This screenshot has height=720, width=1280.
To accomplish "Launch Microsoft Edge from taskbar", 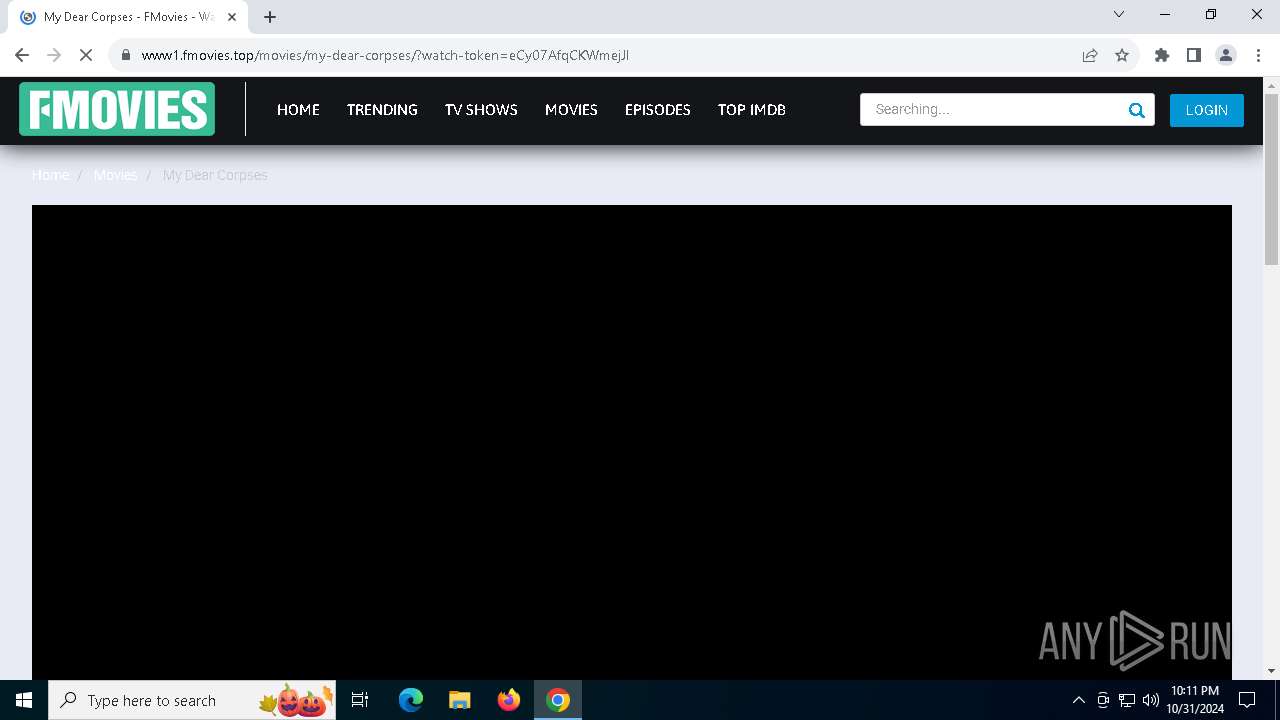I will tap(411, 700).
